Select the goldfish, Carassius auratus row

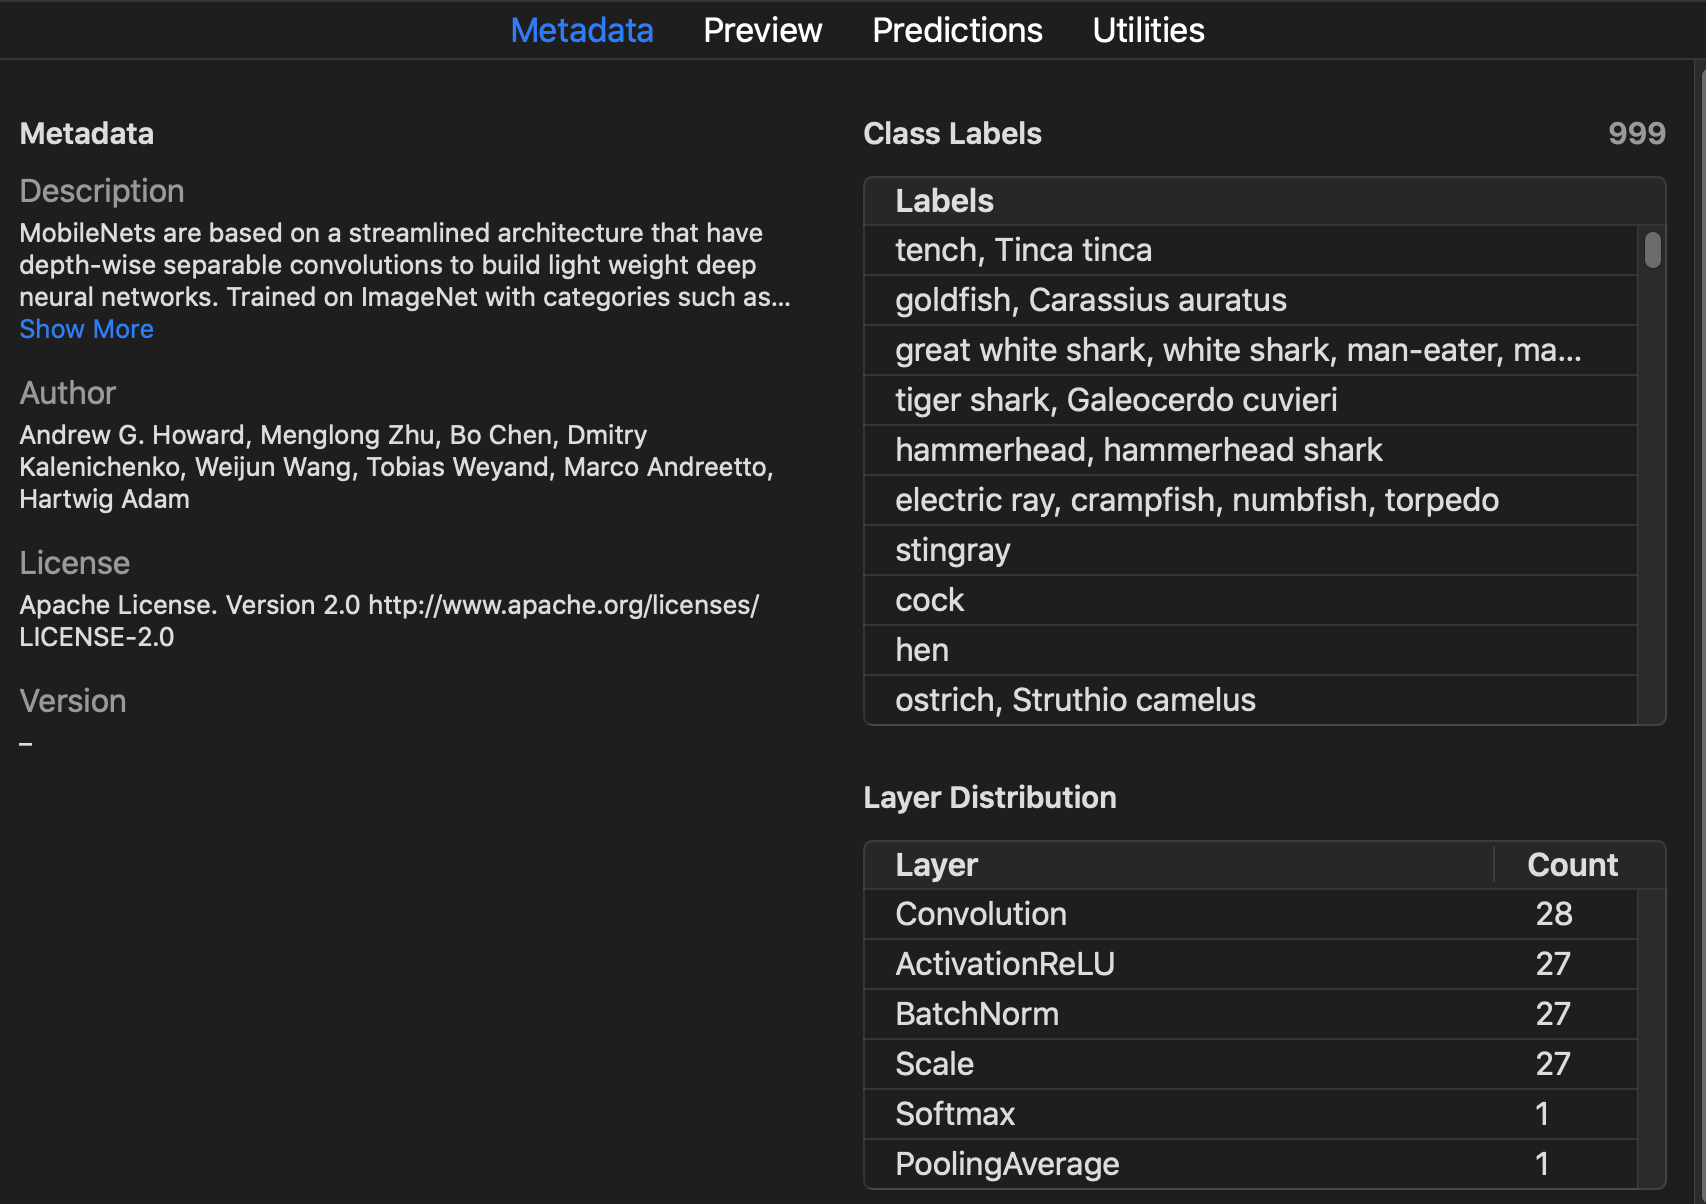point(1090,300)
